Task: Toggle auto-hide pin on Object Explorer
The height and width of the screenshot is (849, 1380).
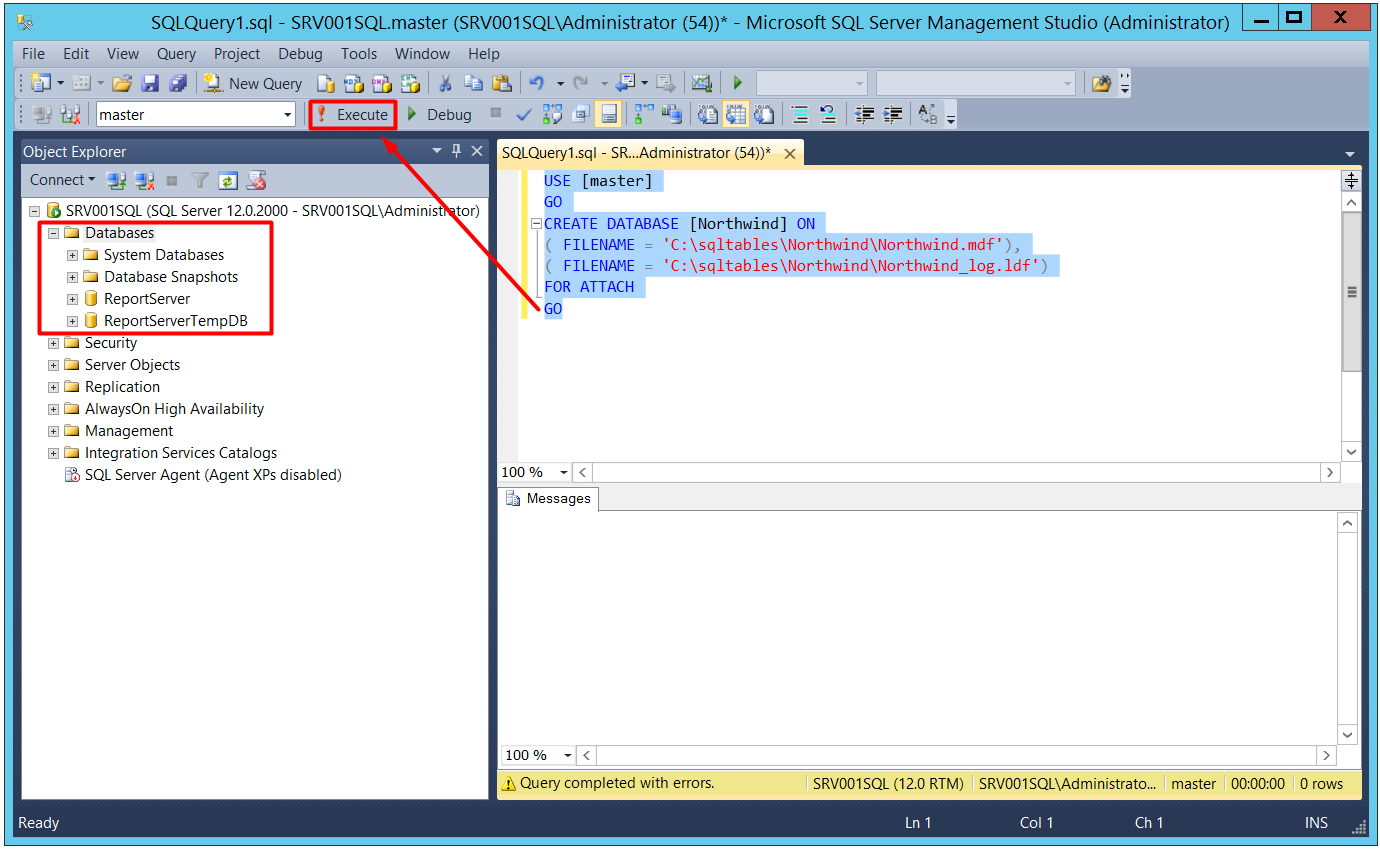Action: pyautogui.click(x=456, y=151)
